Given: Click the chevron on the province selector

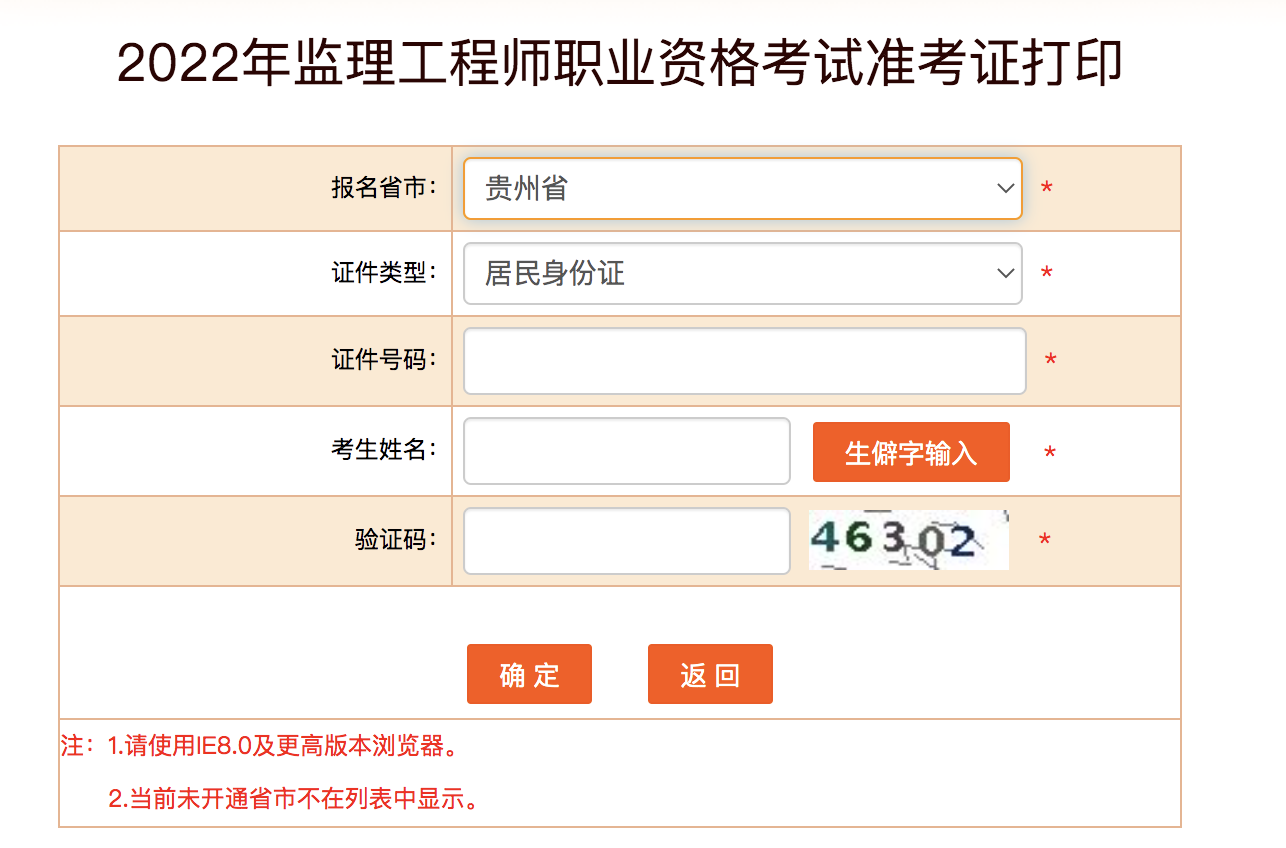Looking at the screenshot, I should (1003, 188).
